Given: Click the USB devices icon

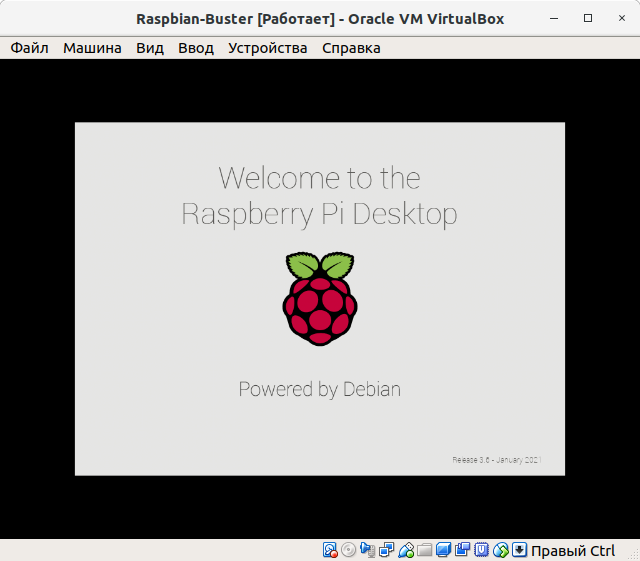Looking at the screenshot, I should pos(406,550).
